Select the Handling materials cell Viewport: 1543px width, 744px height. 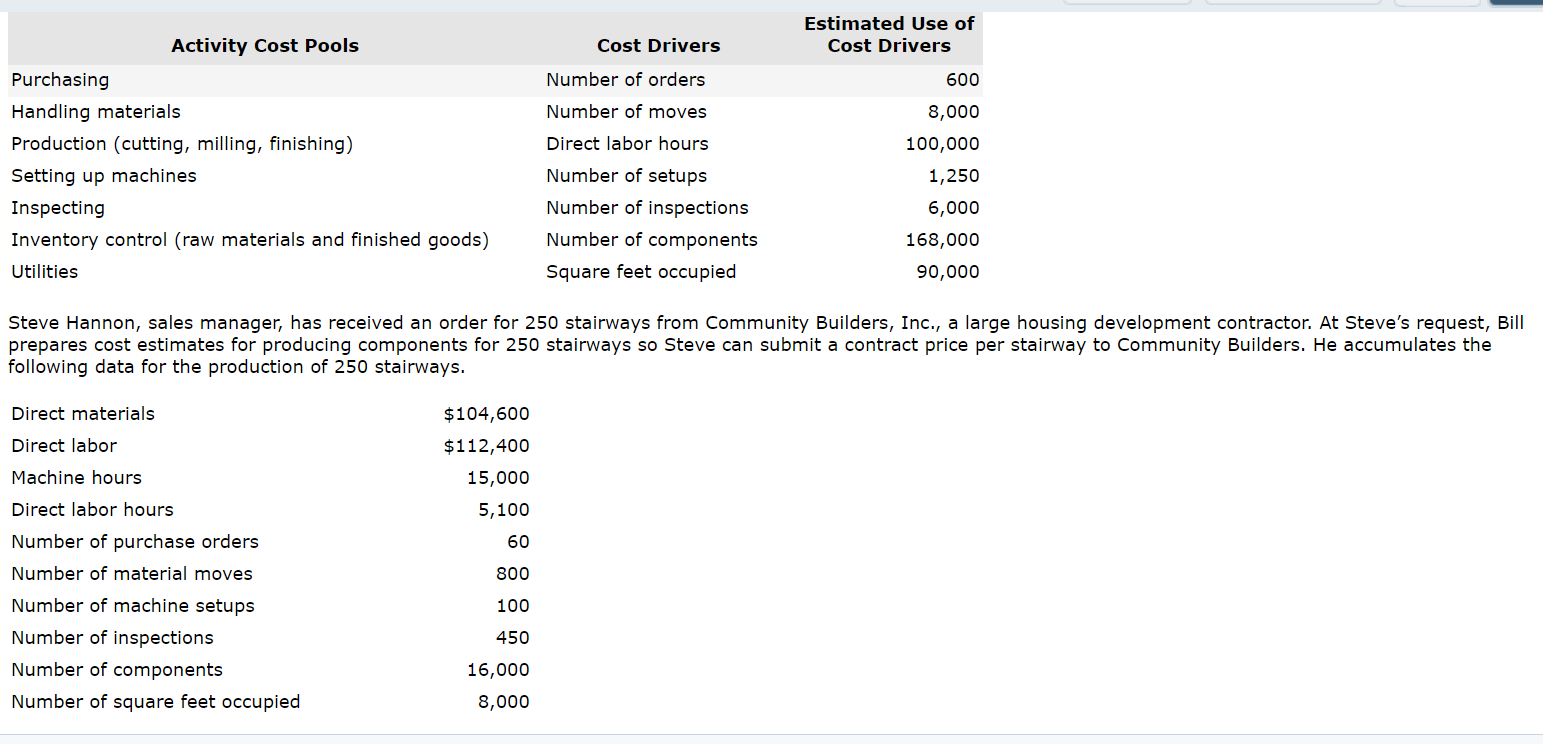[x=96, y=111]
